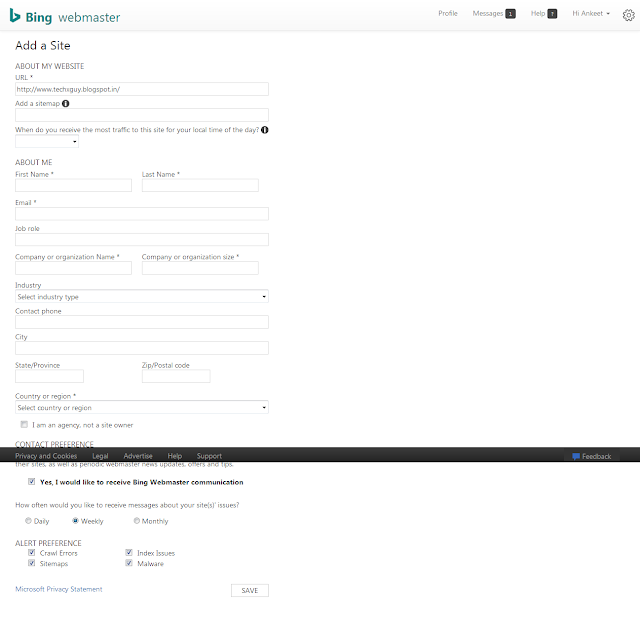Open the Messages menu item

[488, 13]
